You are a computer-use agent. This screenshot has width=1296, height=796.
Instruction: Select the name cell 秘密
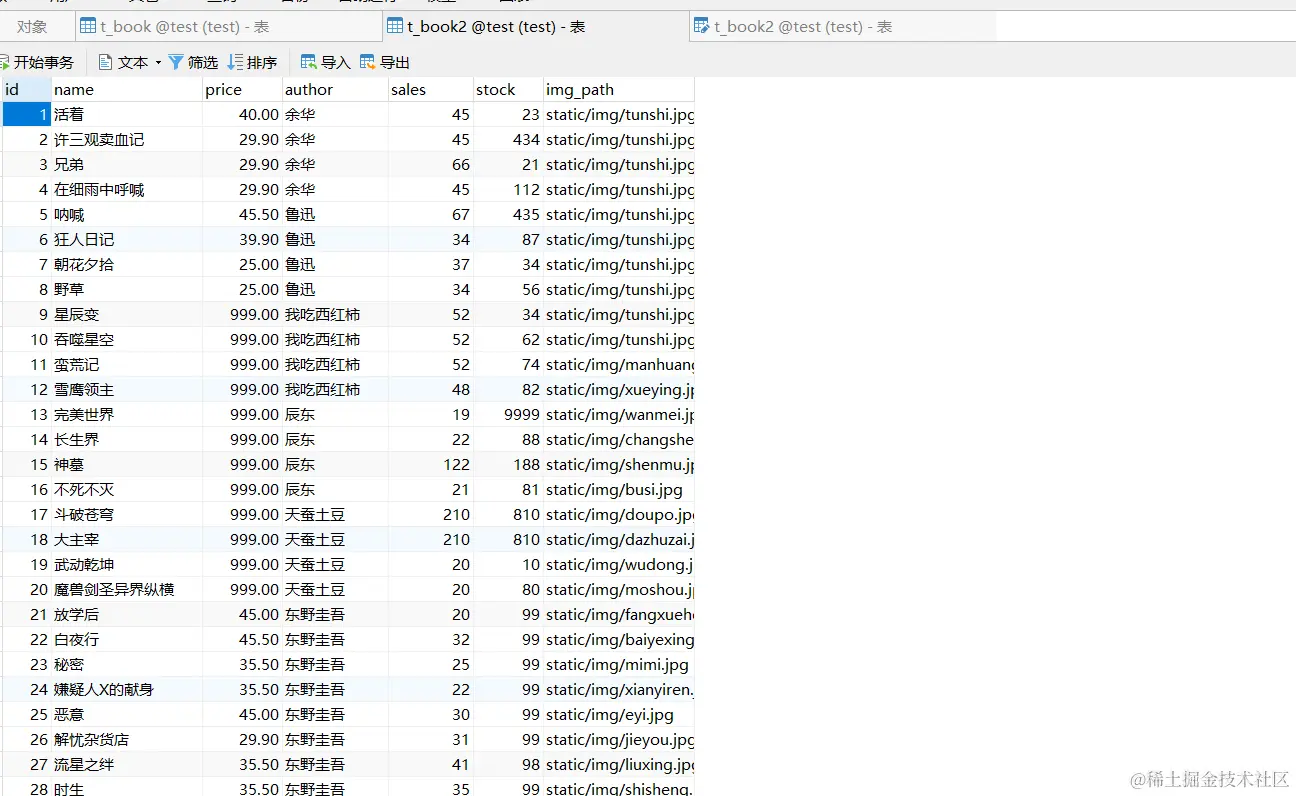126,664
